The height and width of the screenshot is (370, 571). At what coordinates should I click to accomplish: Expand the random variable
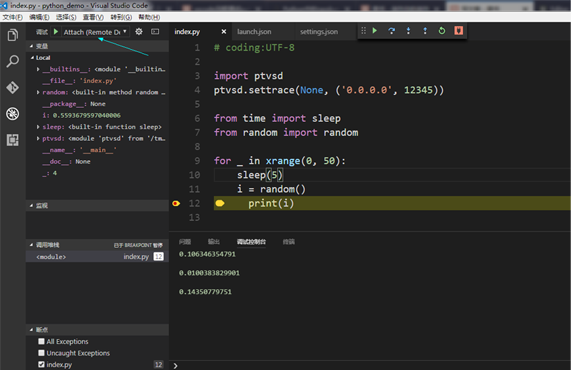pyautogui.click(x=38, y=92)
